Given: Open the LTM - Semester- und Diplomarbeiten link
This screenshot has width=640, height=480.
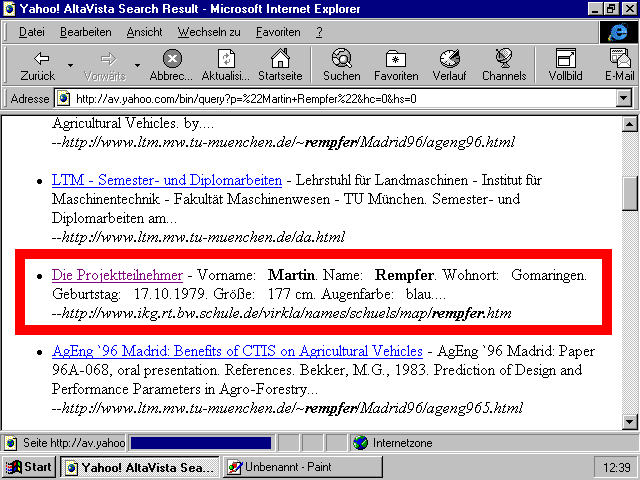Looking at the screenshot, I should click(x=167, y=180).
